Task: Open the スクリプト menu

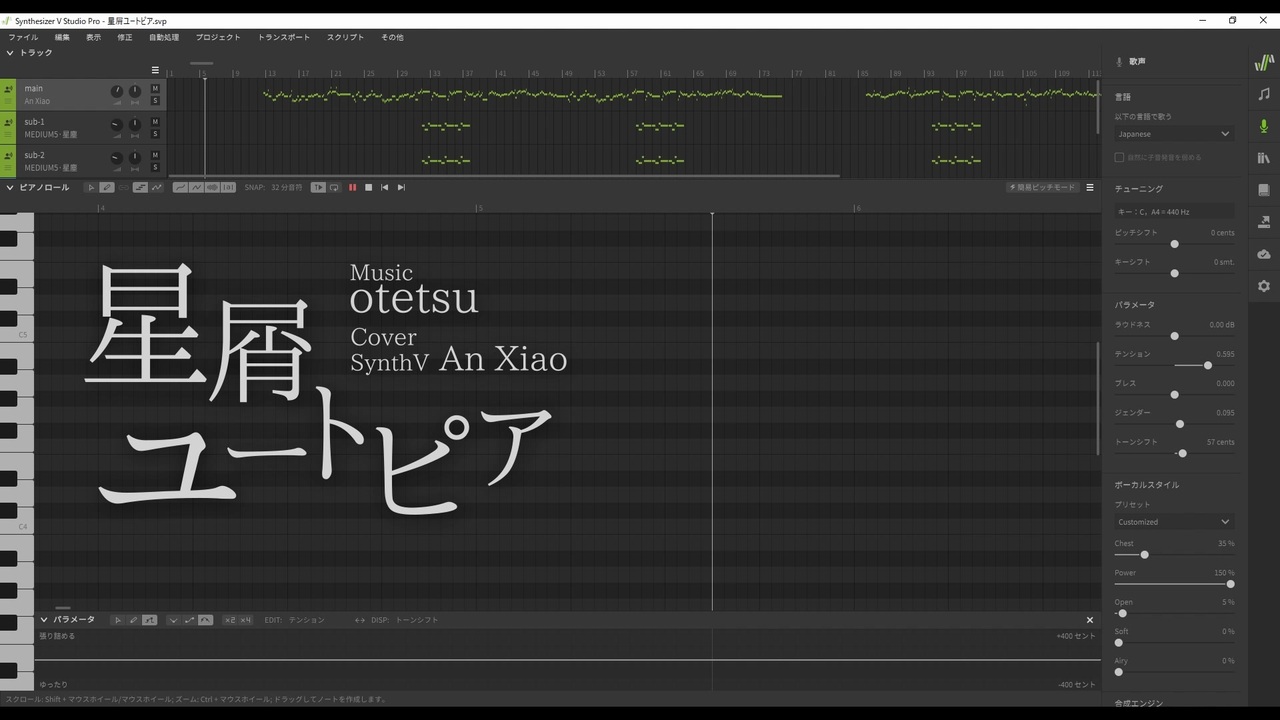Action: click(345, 37)
